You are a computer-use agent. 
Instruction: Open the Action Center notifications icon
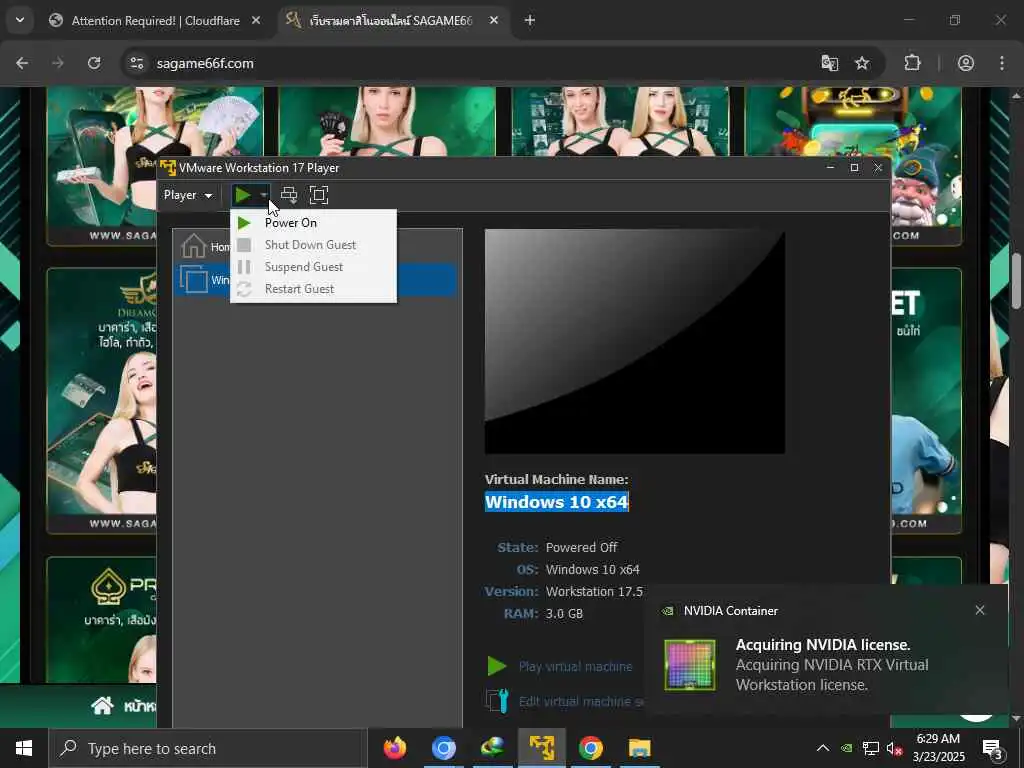click(993, 748)
